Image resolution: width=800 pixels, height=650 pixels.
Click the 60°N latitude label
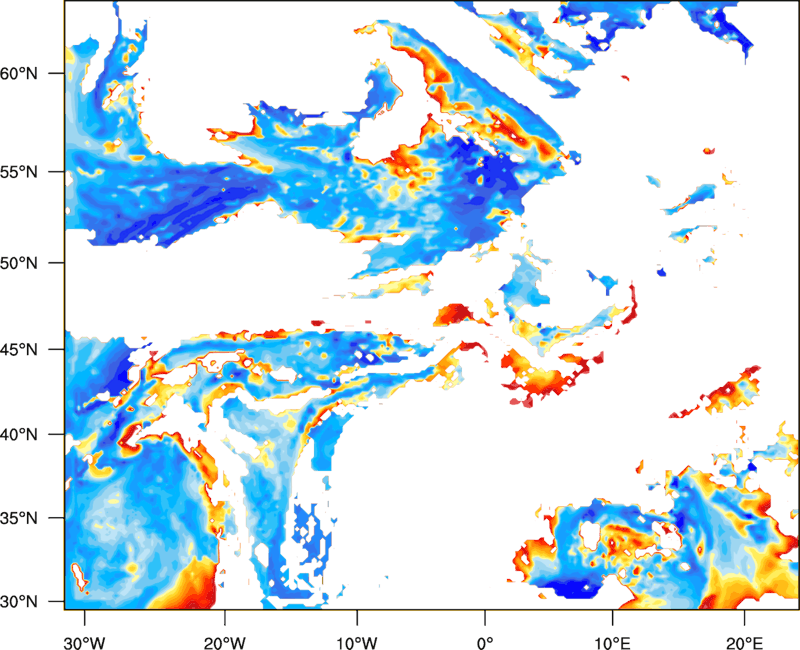point(19,73)
